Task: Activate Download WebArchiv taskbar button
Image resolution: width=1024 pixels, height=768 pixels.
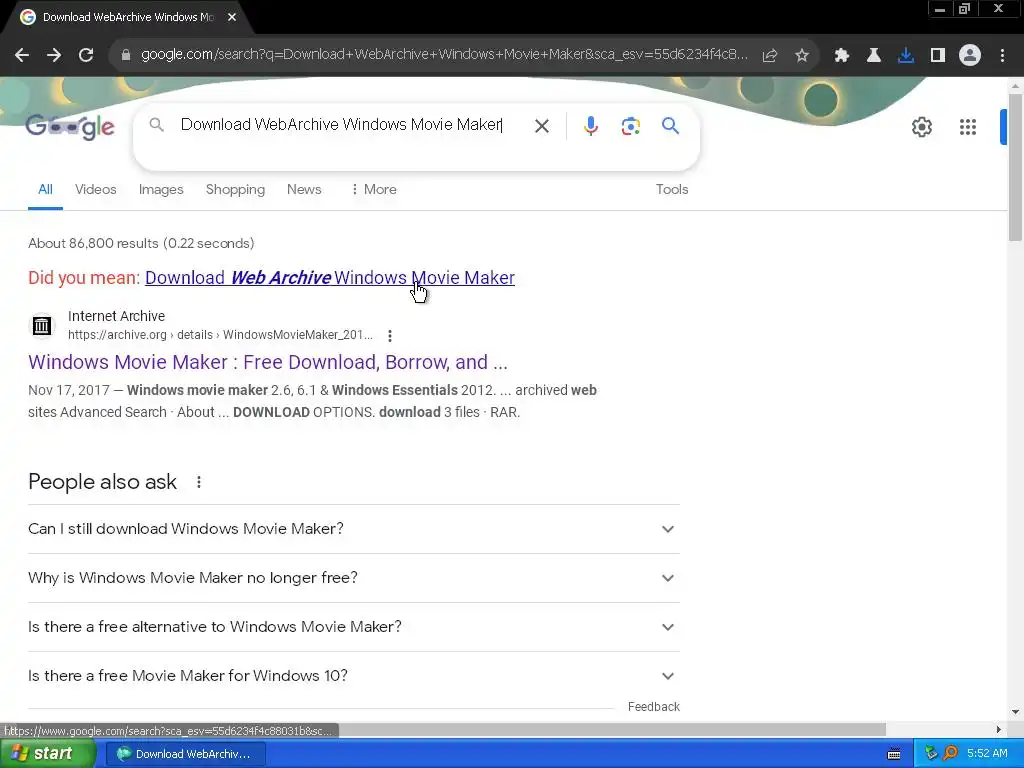Action: [x=185, y=754]
